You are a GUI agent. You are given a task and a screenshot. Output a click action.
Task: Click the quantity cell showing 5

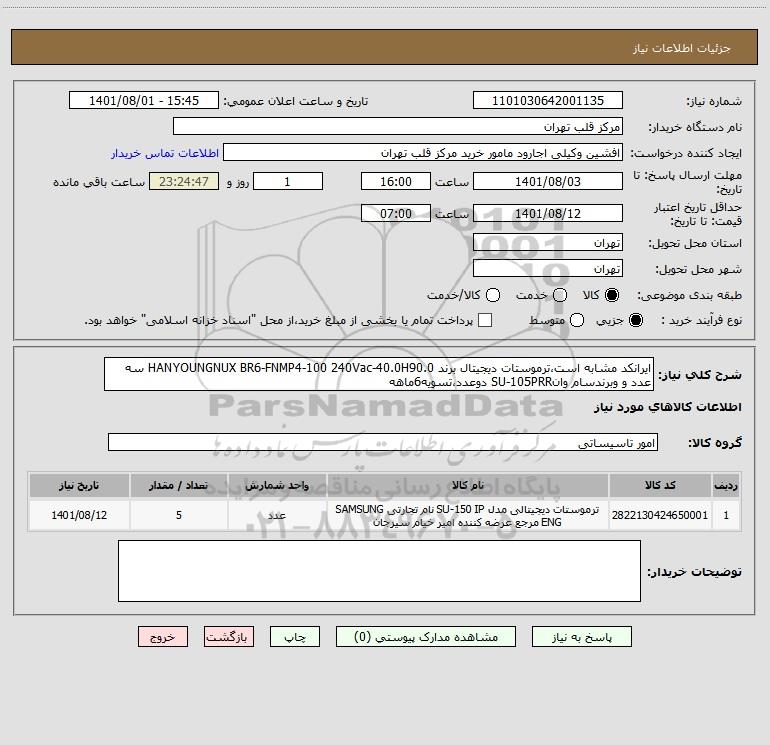pyautogui.click(x=179, y=515)
